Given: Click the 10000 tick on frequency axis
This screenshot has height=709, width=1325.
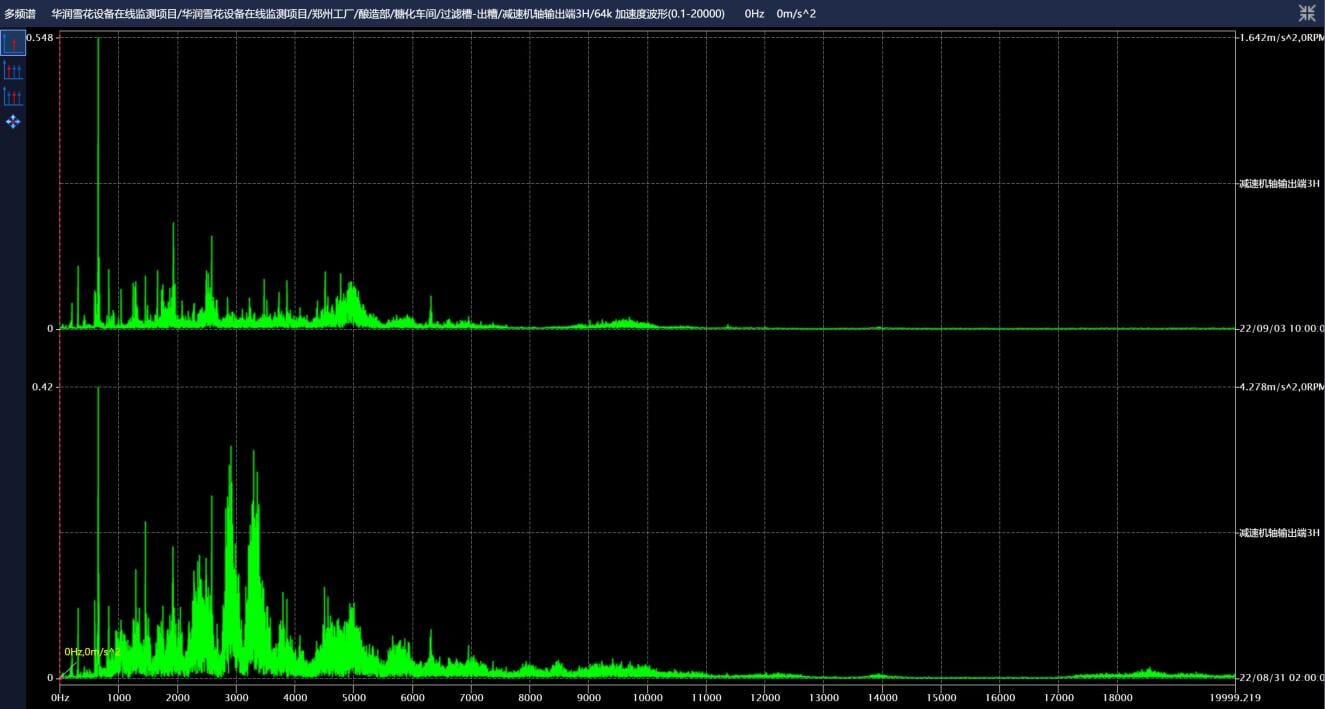Looking at the screenshot, I should click(x=647, y=697).
